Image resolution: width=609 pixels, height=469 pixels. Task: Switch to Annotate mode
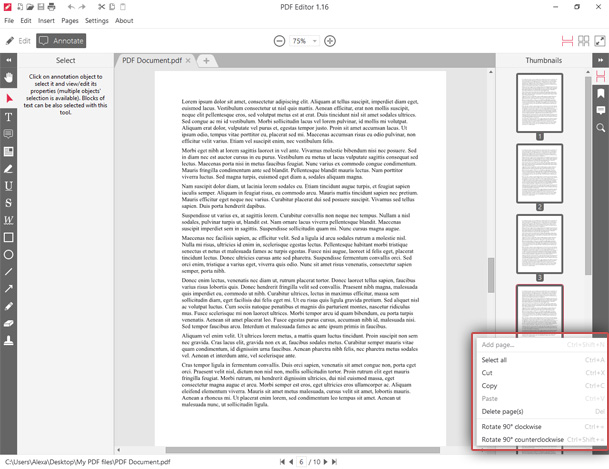(x=61, y=41)
